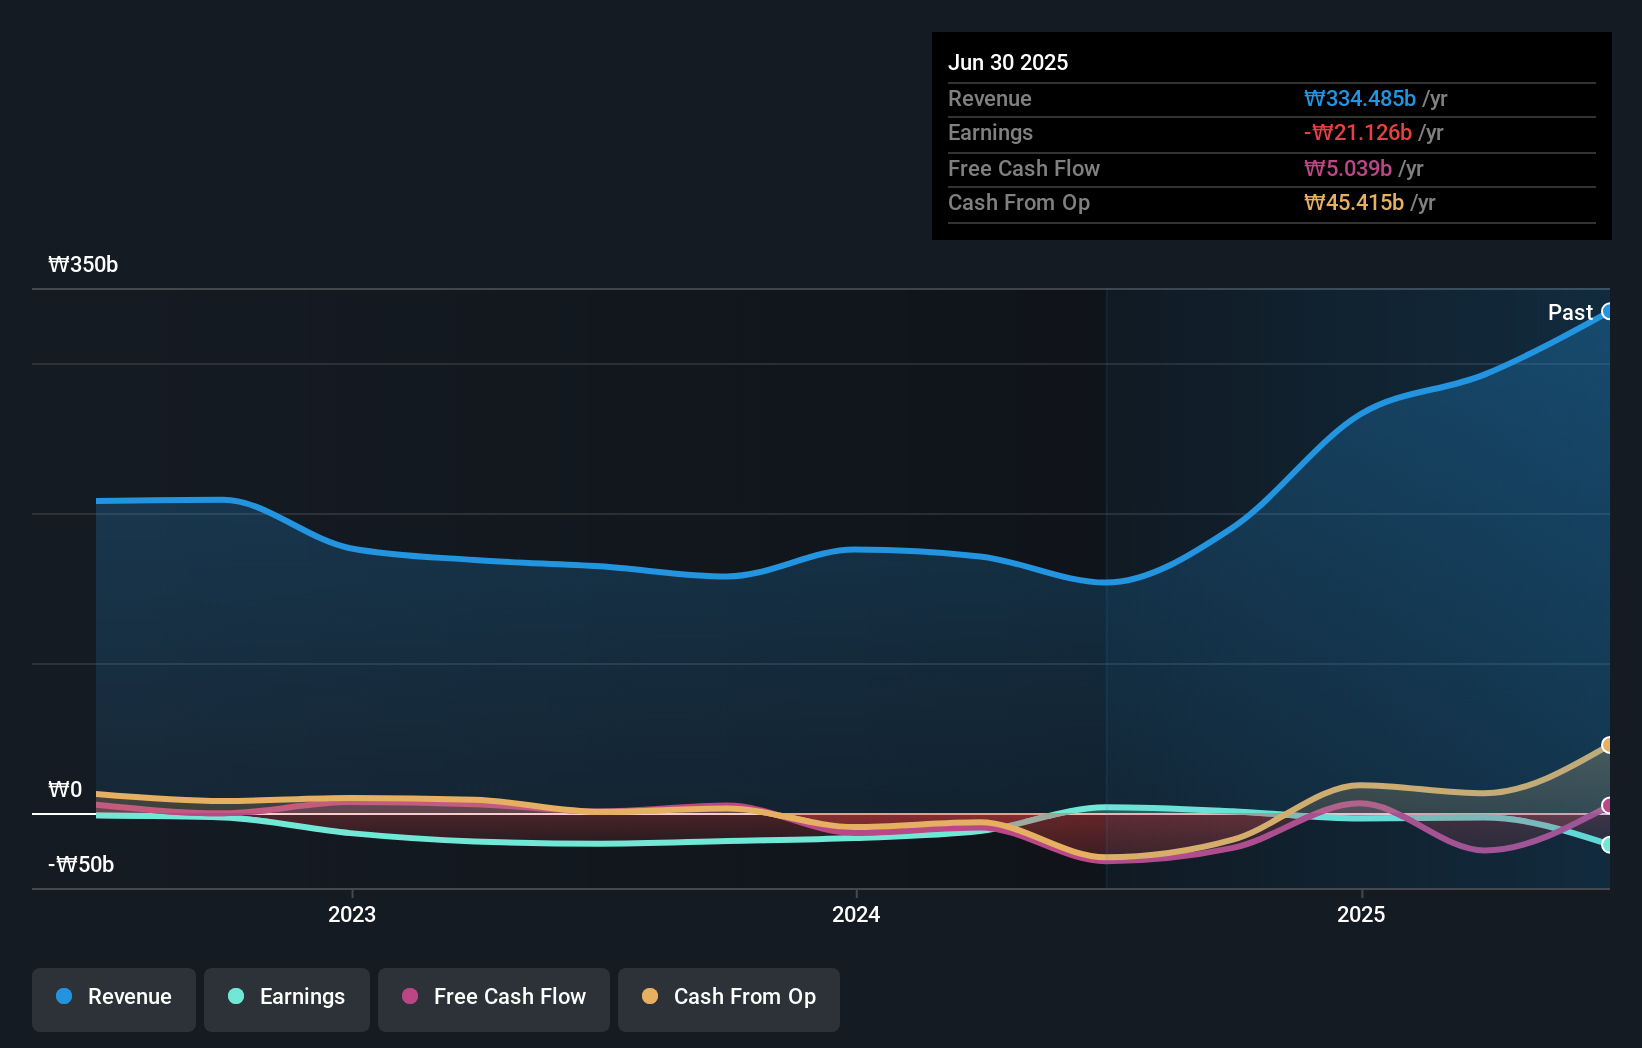This screenshot has width=1642, height=1048.
Task: Click the ₩334.485b revenue value
Action: pos(1360,98)
